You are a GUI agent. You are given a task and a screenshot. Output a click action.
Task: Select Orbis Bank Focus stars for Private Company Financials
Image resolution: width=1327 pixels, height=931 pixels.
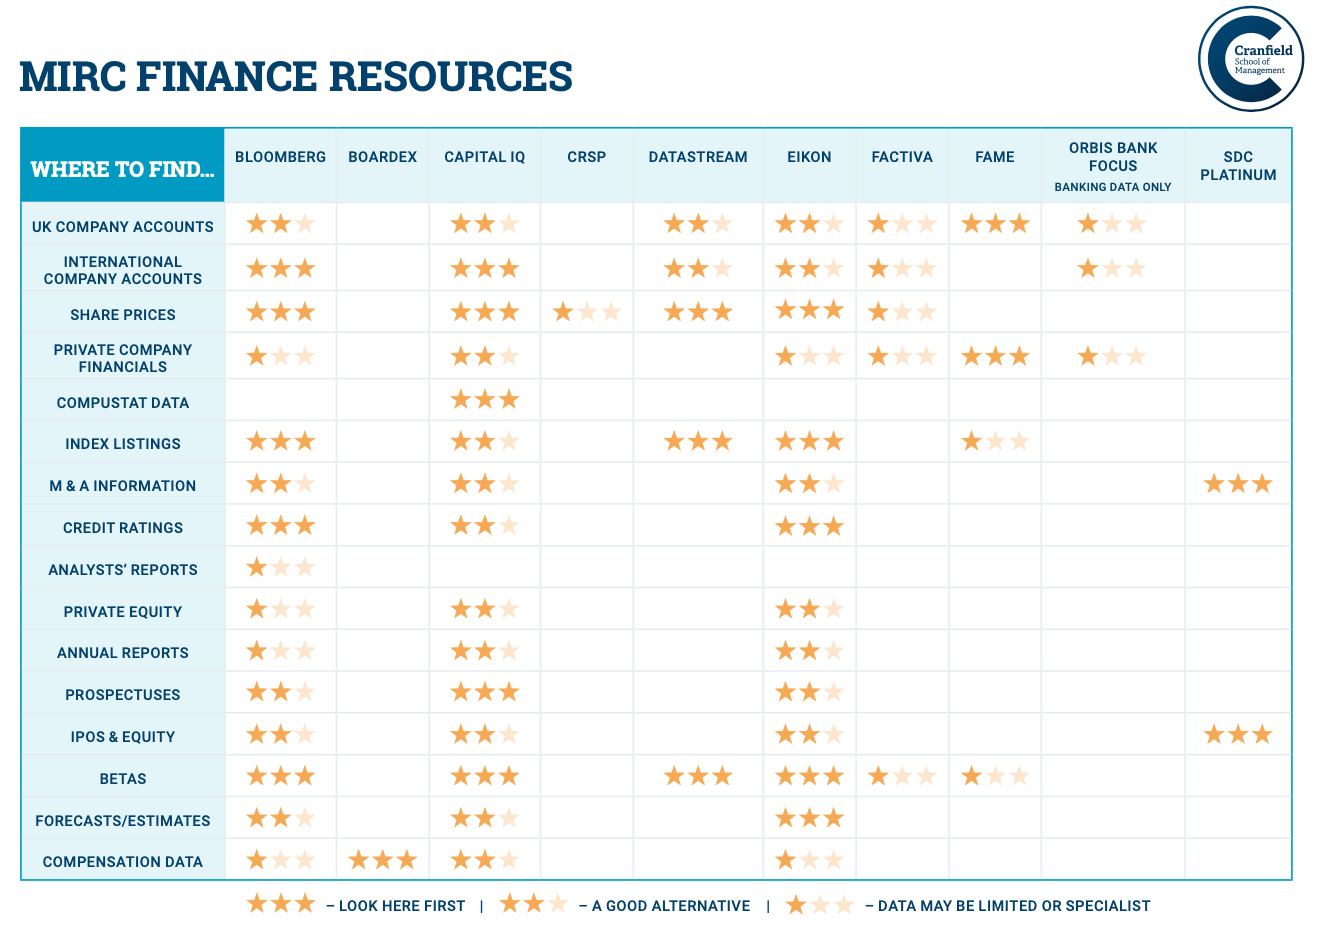[x=1112, y=357]
